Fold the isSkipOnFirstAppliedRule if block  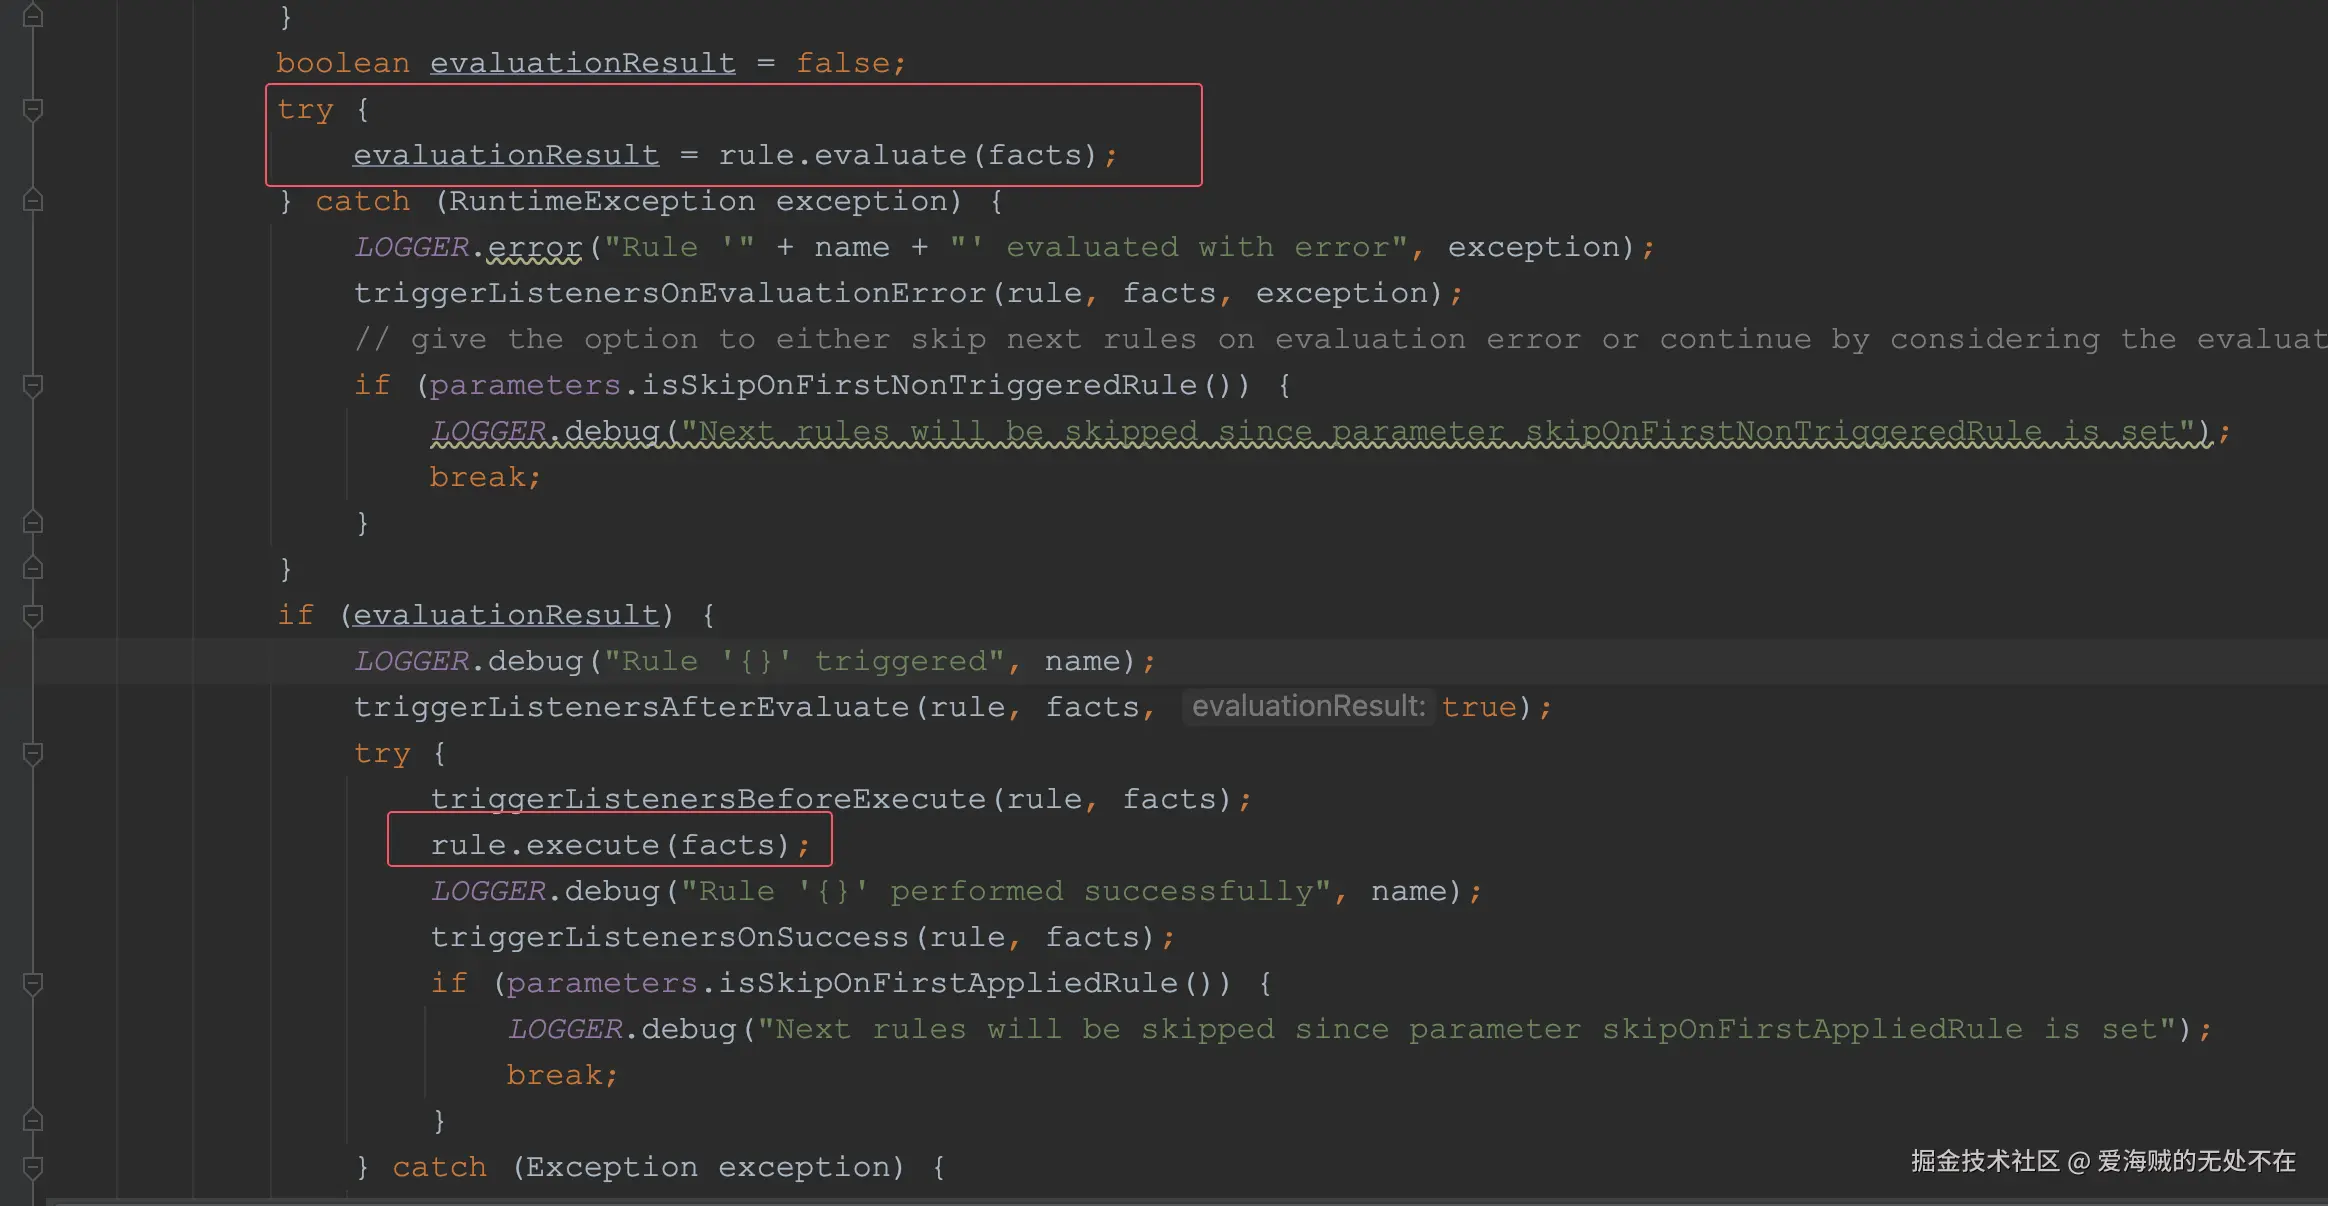point(32,983)
